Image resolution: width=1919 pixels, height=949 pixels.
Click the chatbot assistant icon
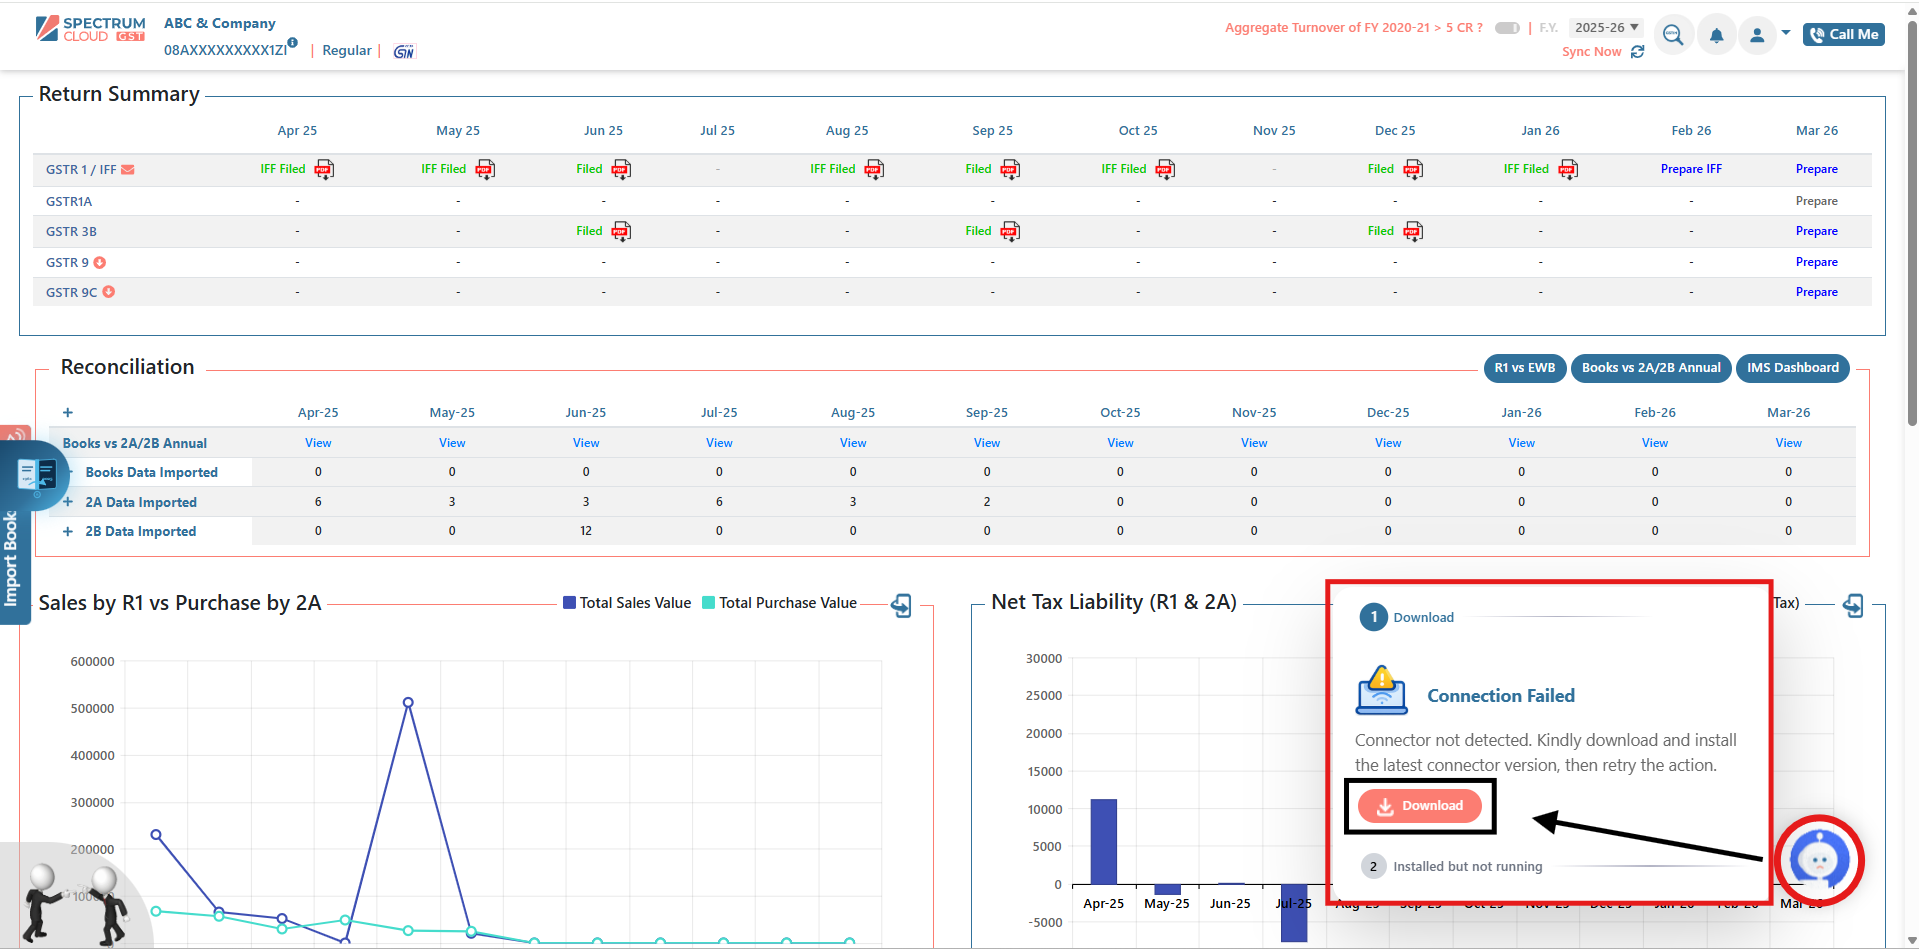tap(1818, 859)
